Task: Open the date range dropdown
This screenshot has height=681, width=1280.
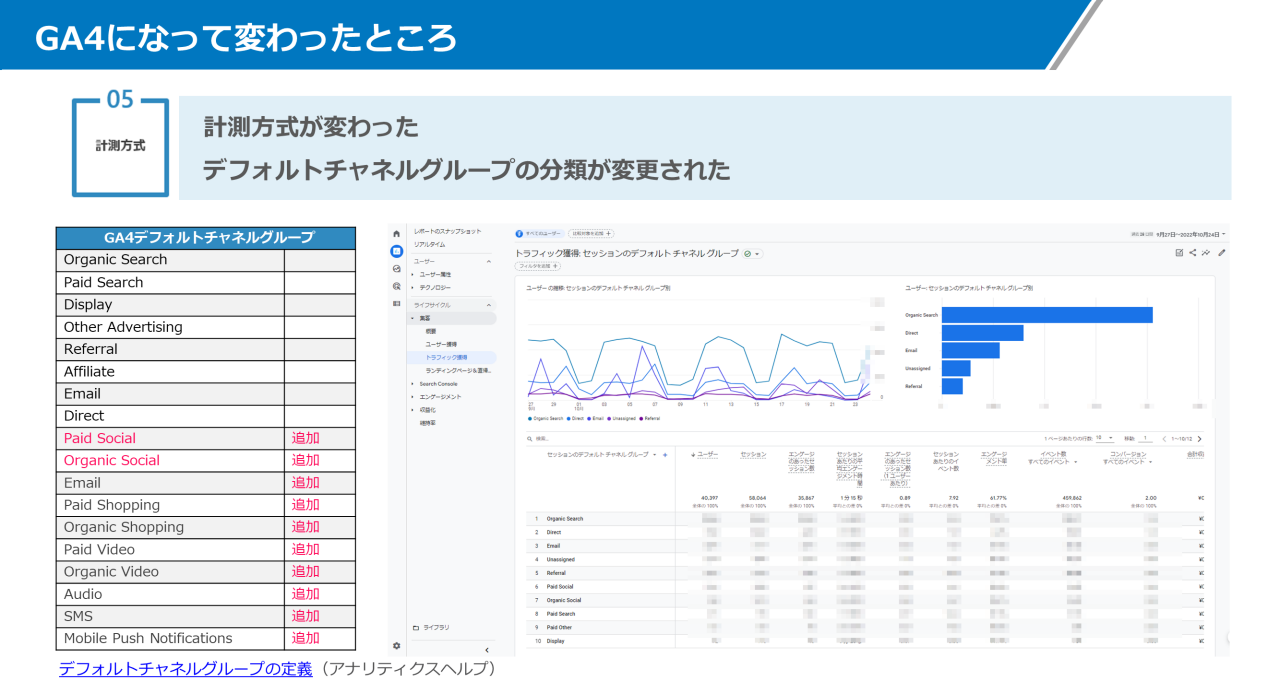Action: click(1190, 234)
